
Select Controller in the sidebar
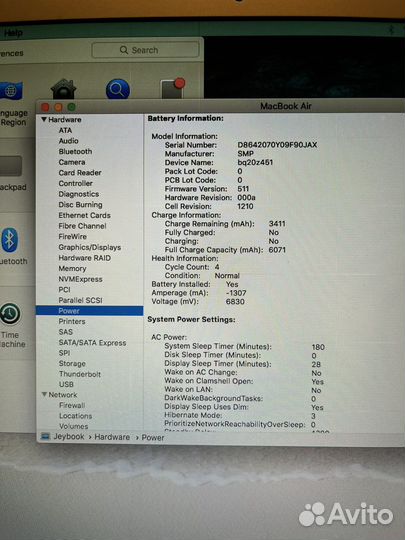pos(75,184)
